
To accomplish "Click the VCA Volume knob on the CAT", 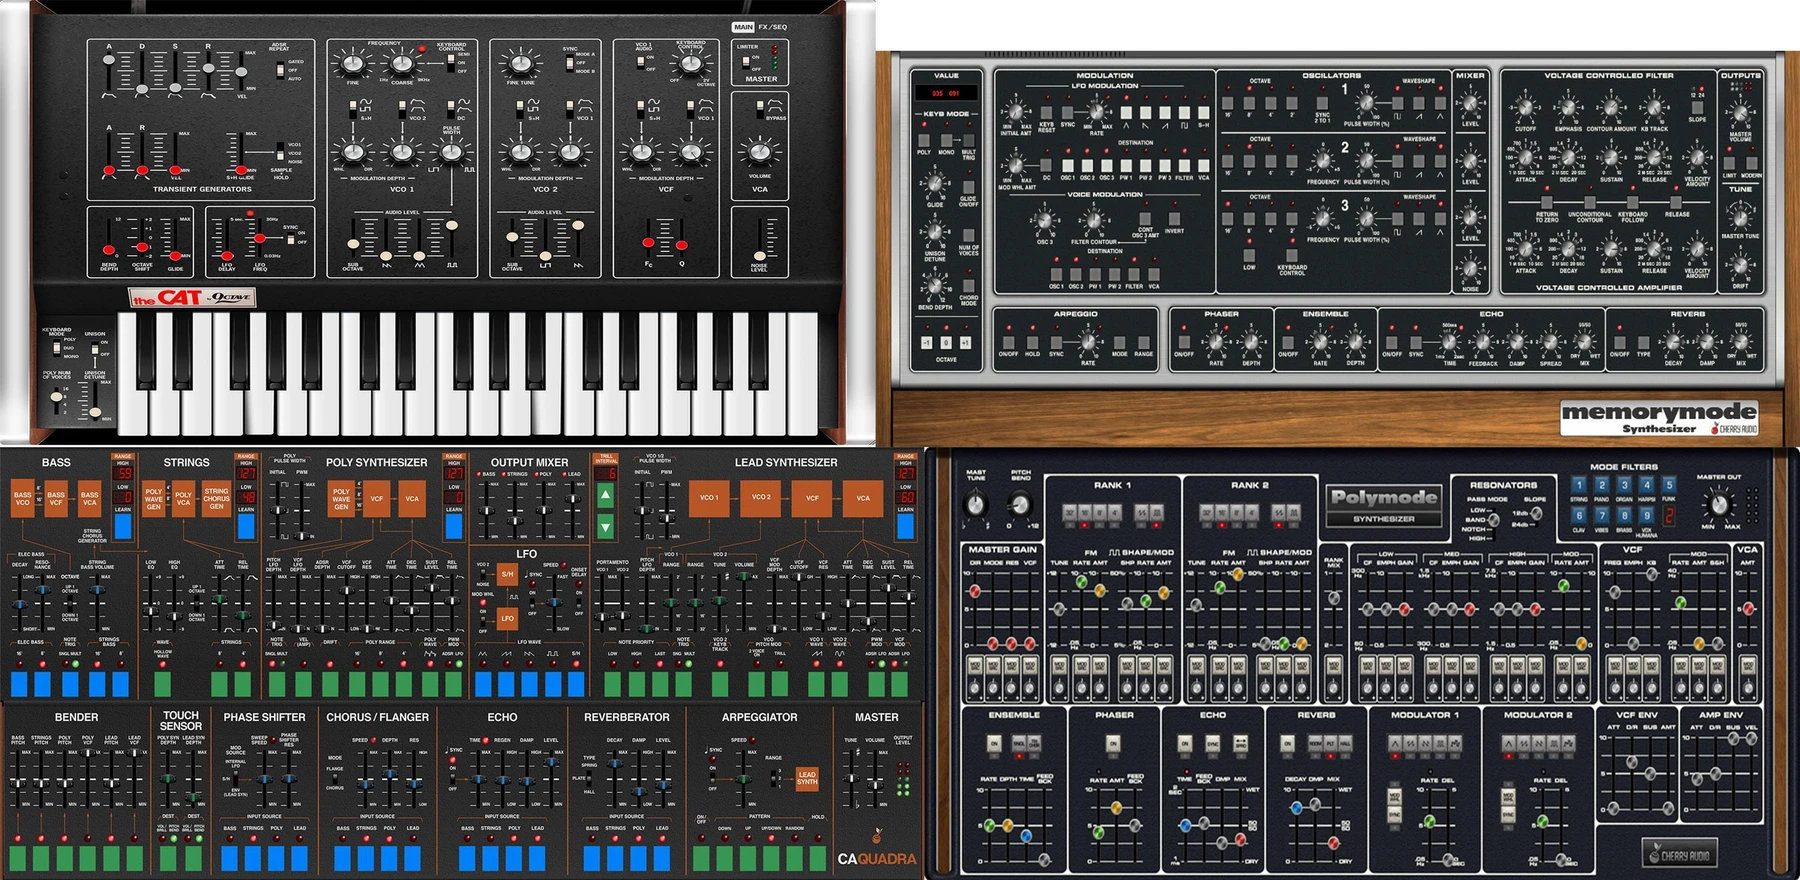I will (760, 152).
